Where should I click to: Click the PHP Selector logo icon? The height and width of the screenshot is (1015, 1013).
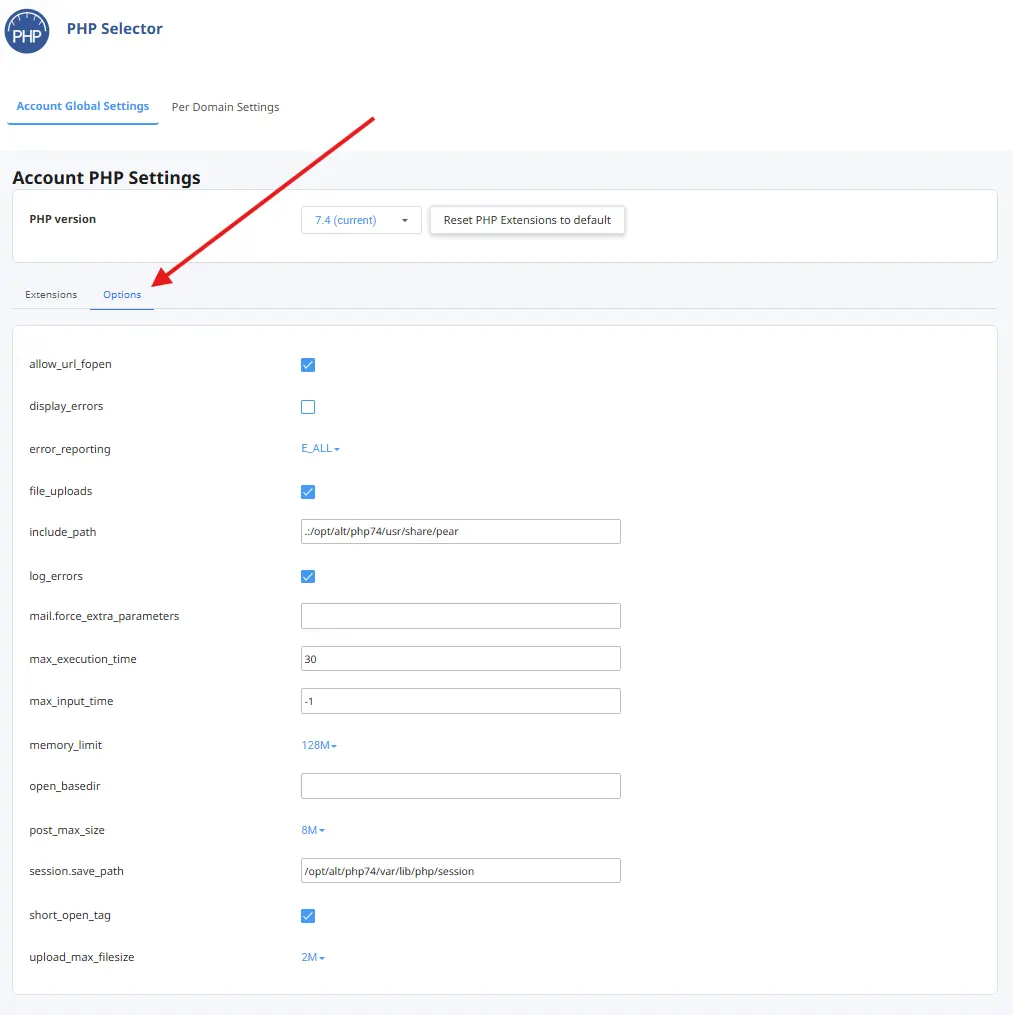27,31
